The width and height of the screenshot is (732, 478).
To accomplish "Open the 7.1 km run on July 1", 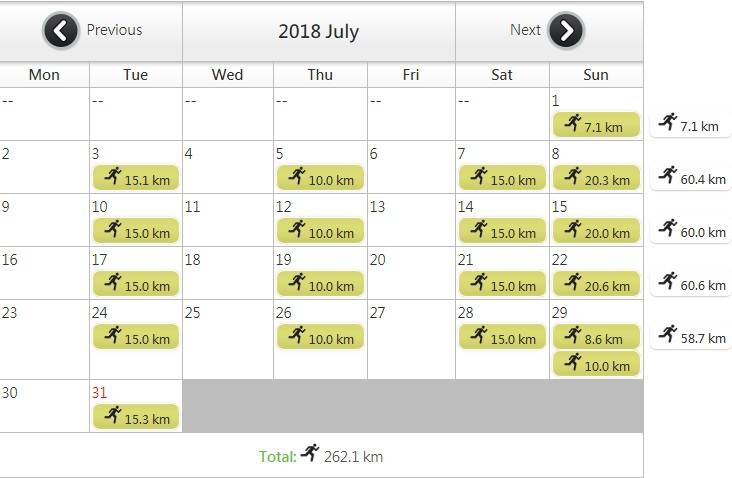I will click(596, 125).
